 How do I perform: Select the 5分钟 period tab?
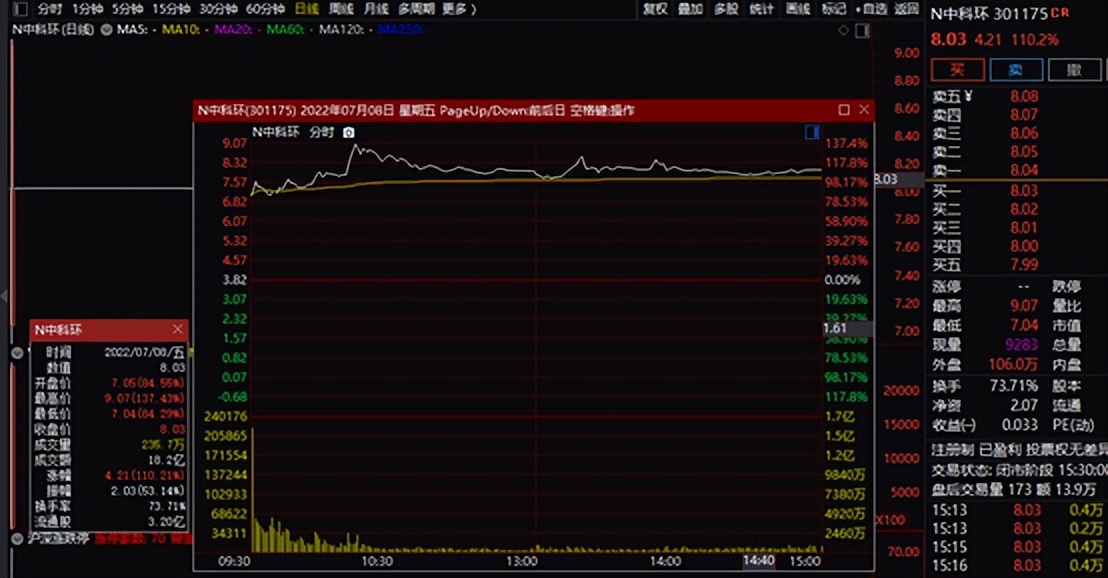coord(127,9)
